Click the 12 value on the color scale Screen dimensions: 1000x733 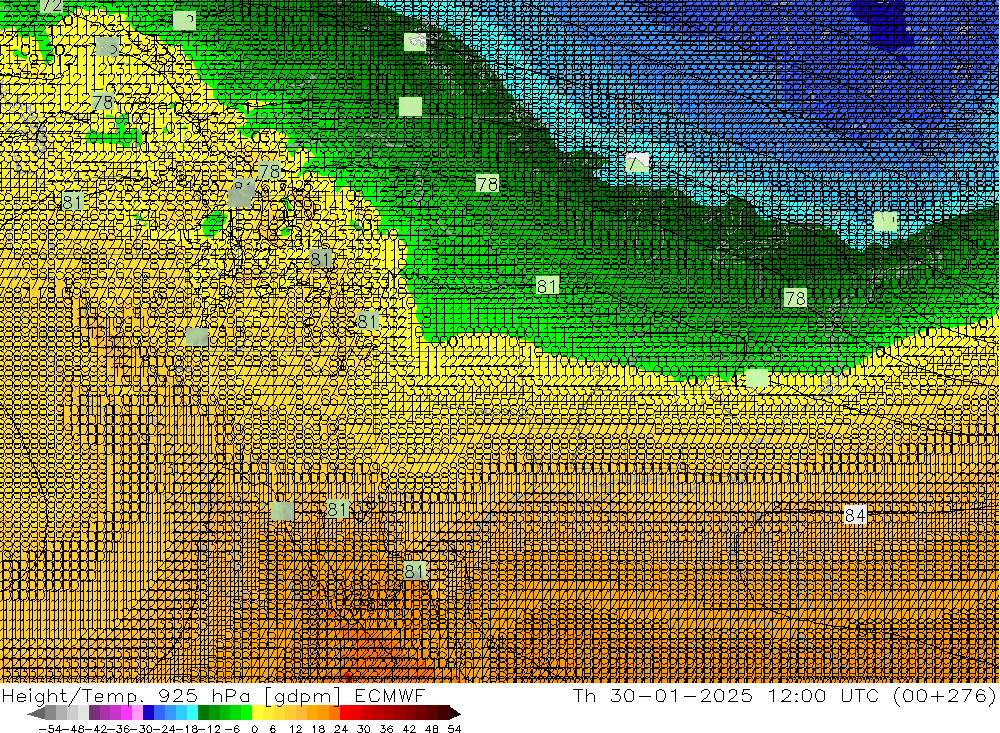[296, 729]
